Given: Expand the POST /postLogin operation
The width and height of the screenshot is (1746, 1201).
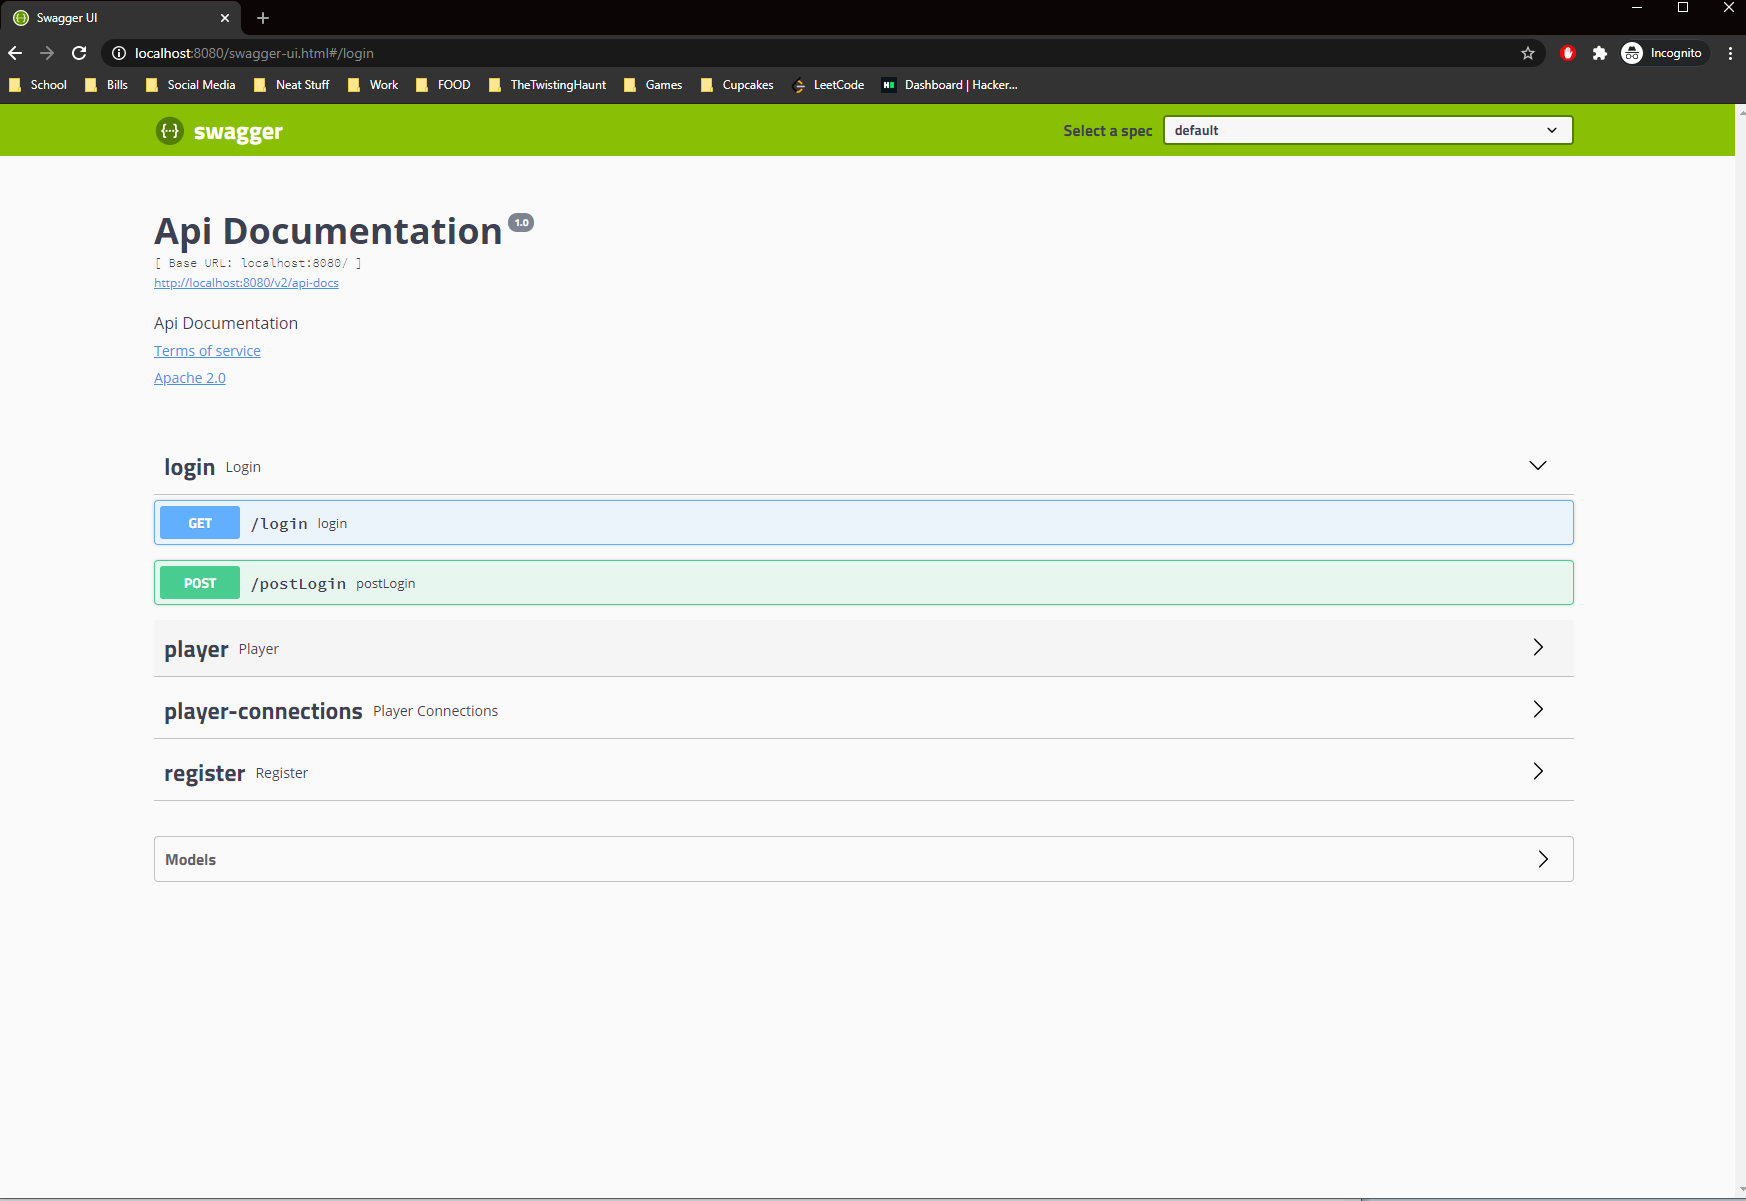Looking at the screenshot, I should coord(864,583).
